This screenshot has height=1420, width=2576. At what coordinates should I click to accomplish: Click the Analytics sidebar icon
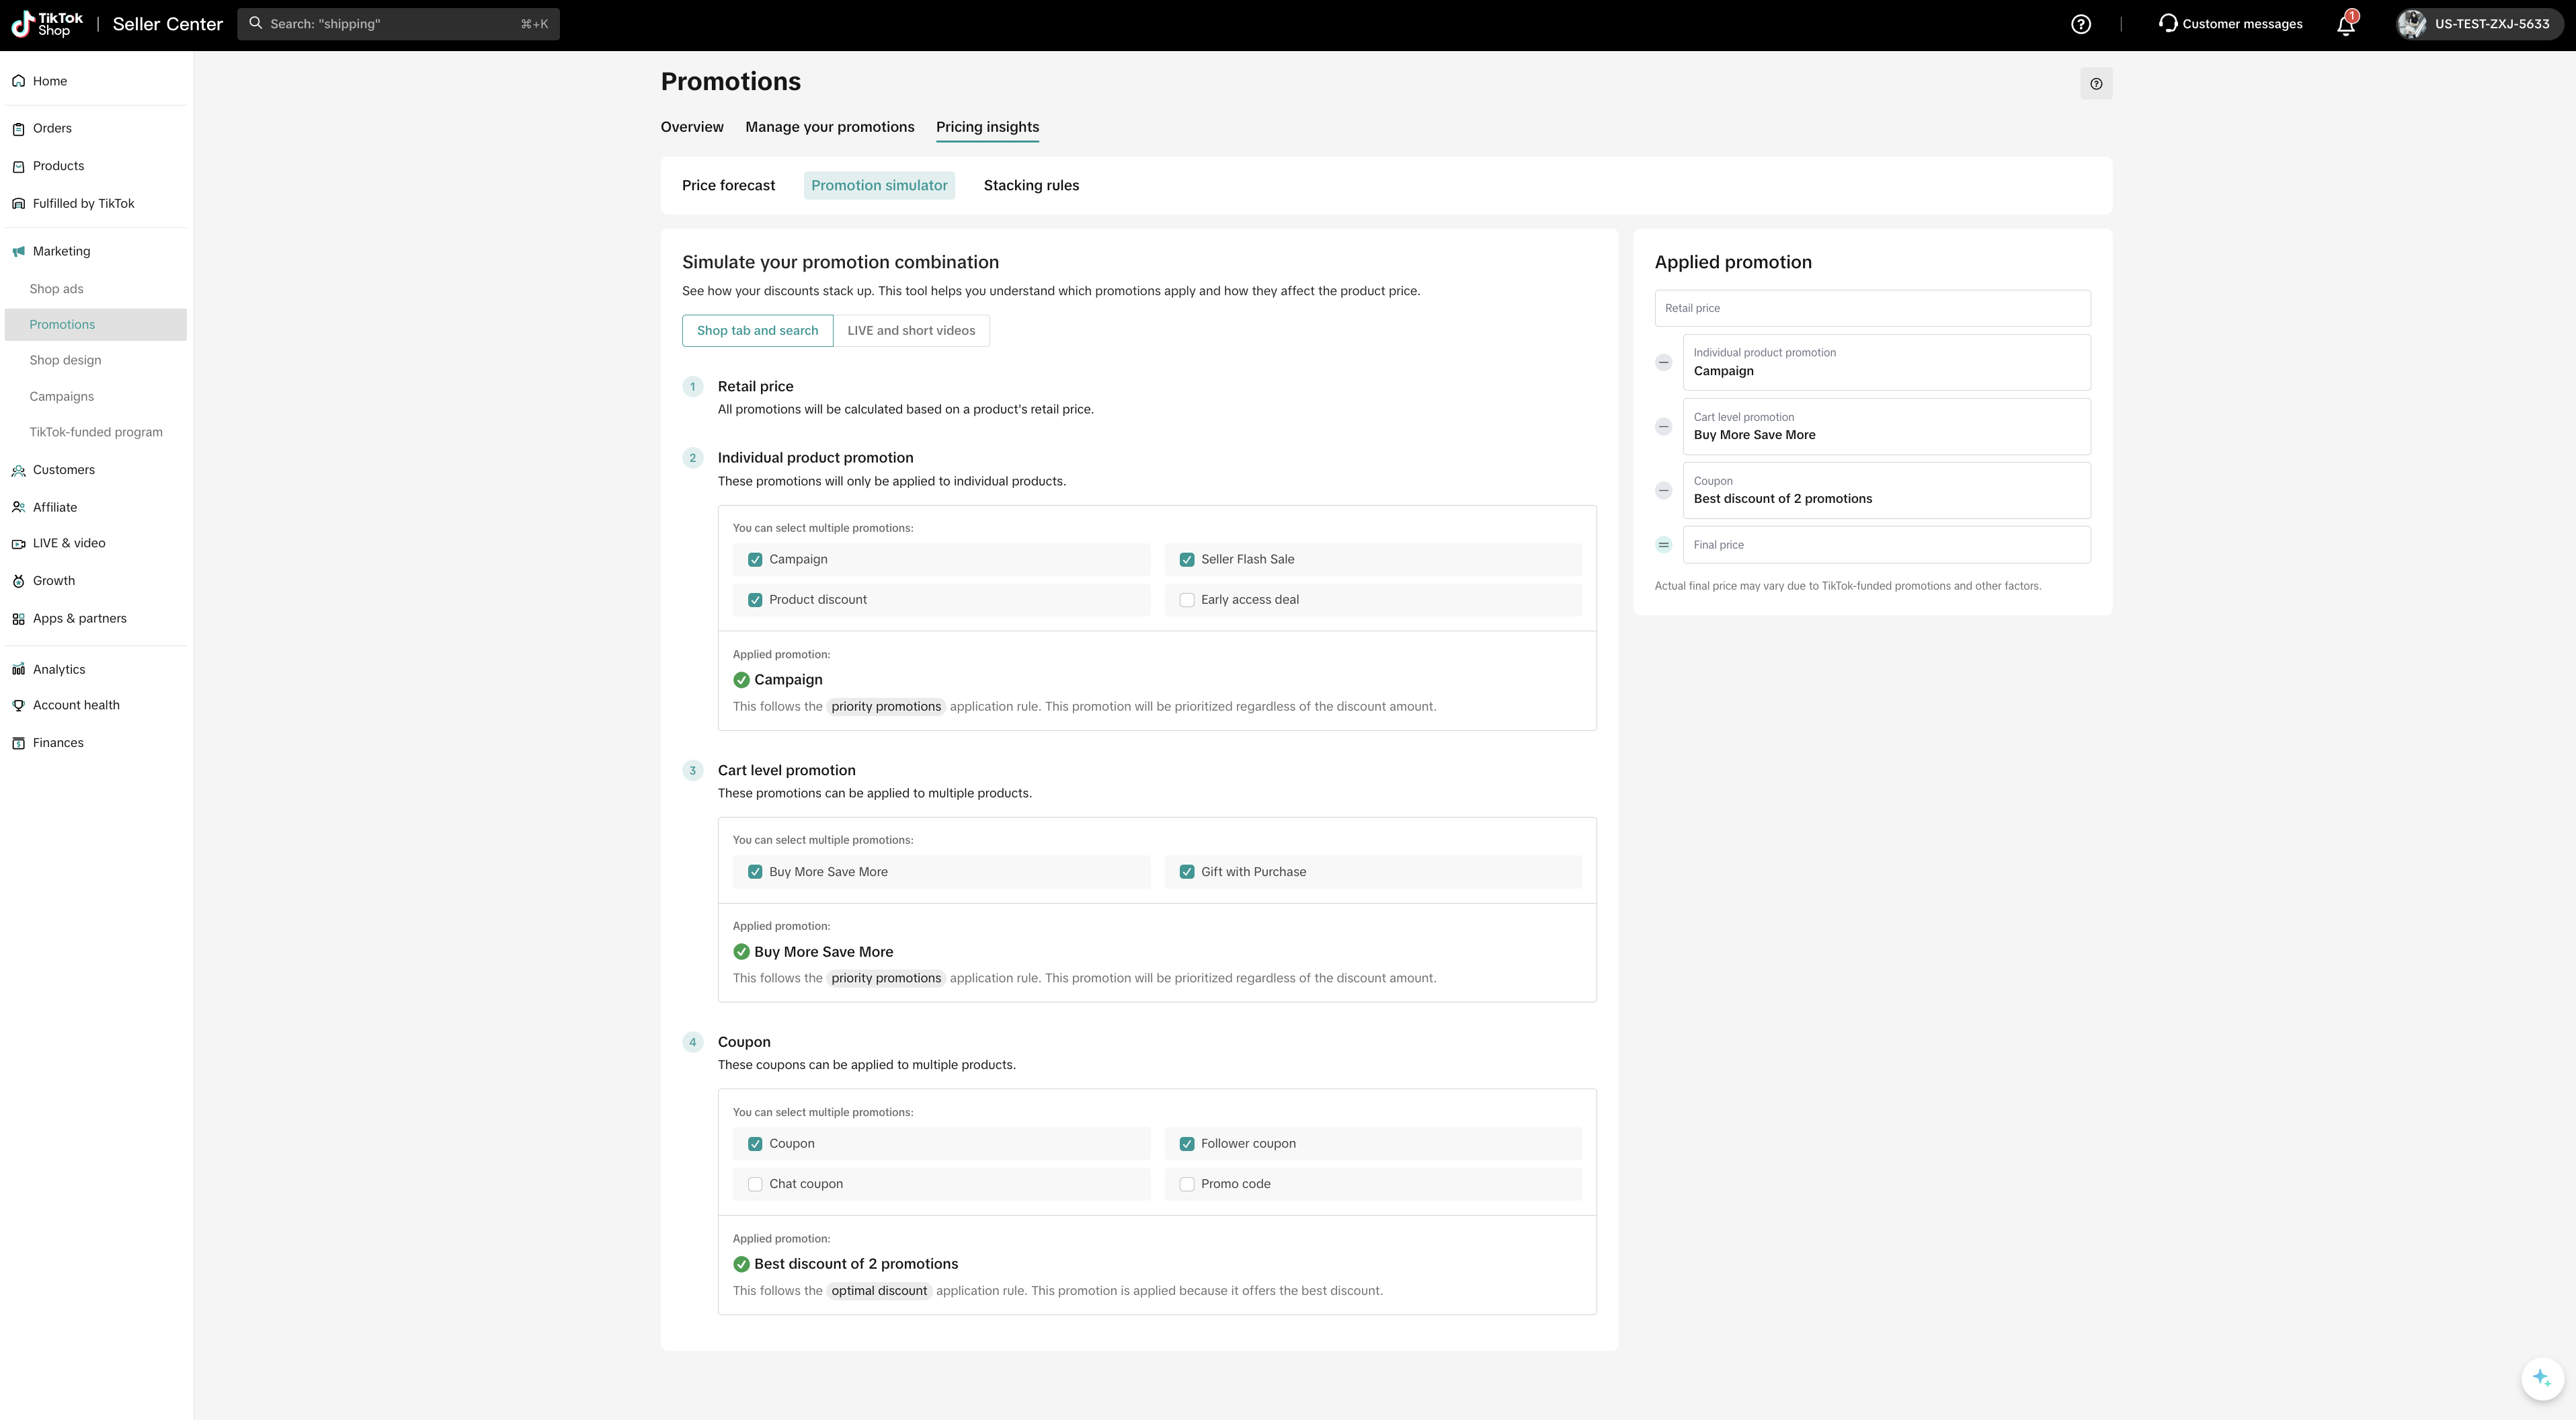18,670
